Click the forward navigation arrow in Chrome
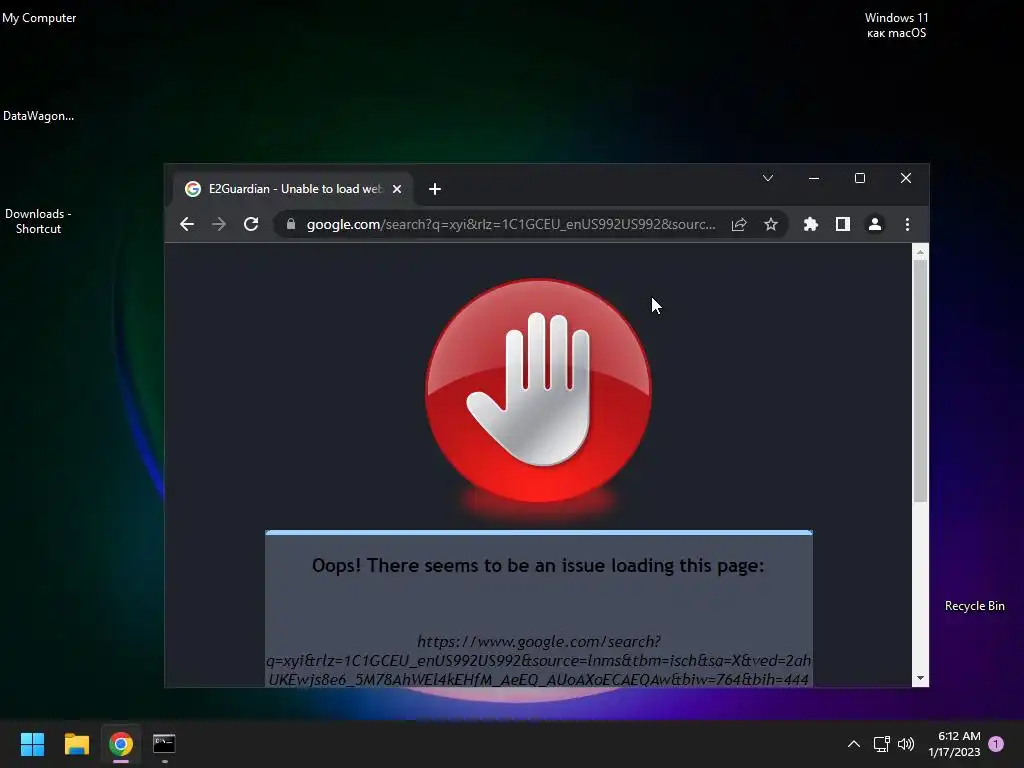This screenshot has width=1024, height=768. point(219,225)
